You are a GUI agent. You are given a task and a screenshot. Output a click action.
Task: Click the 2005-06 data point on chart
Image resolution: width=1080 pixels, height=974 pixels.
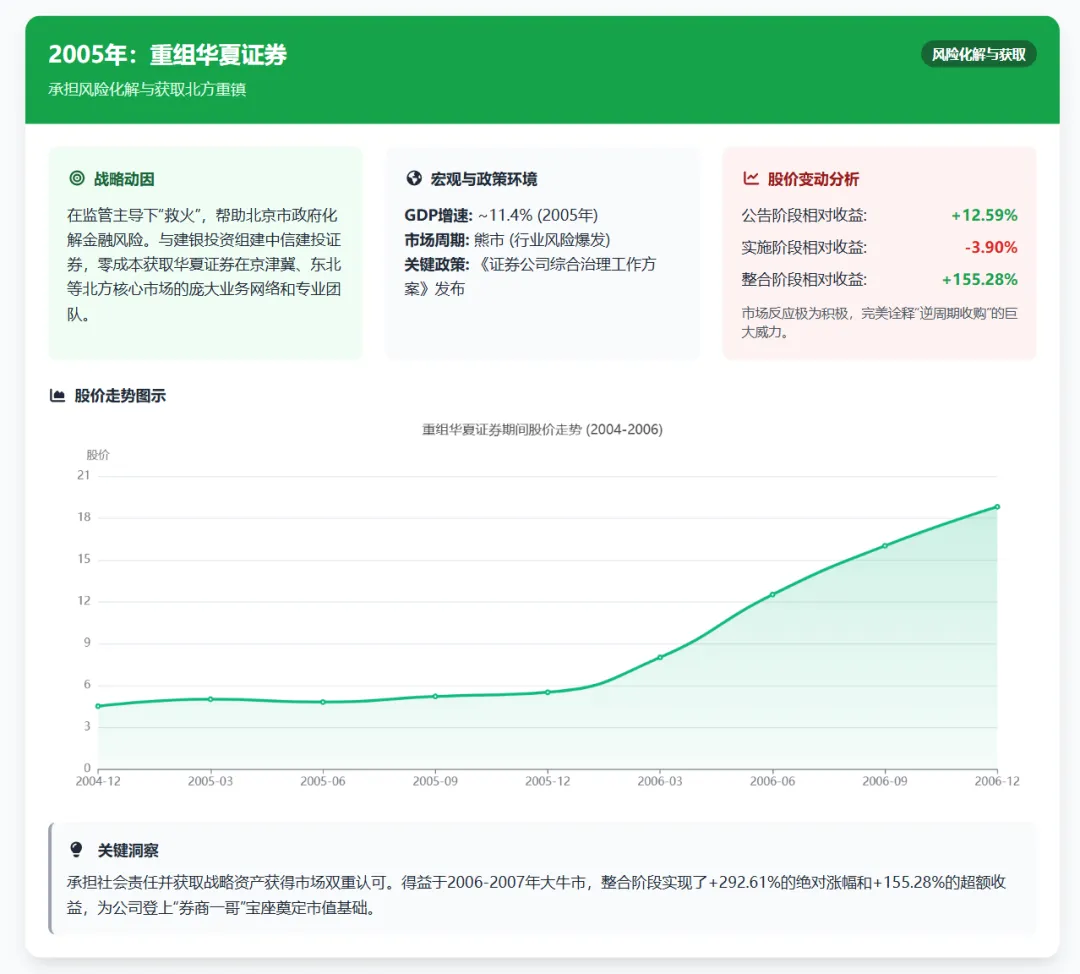click(323, 702)
